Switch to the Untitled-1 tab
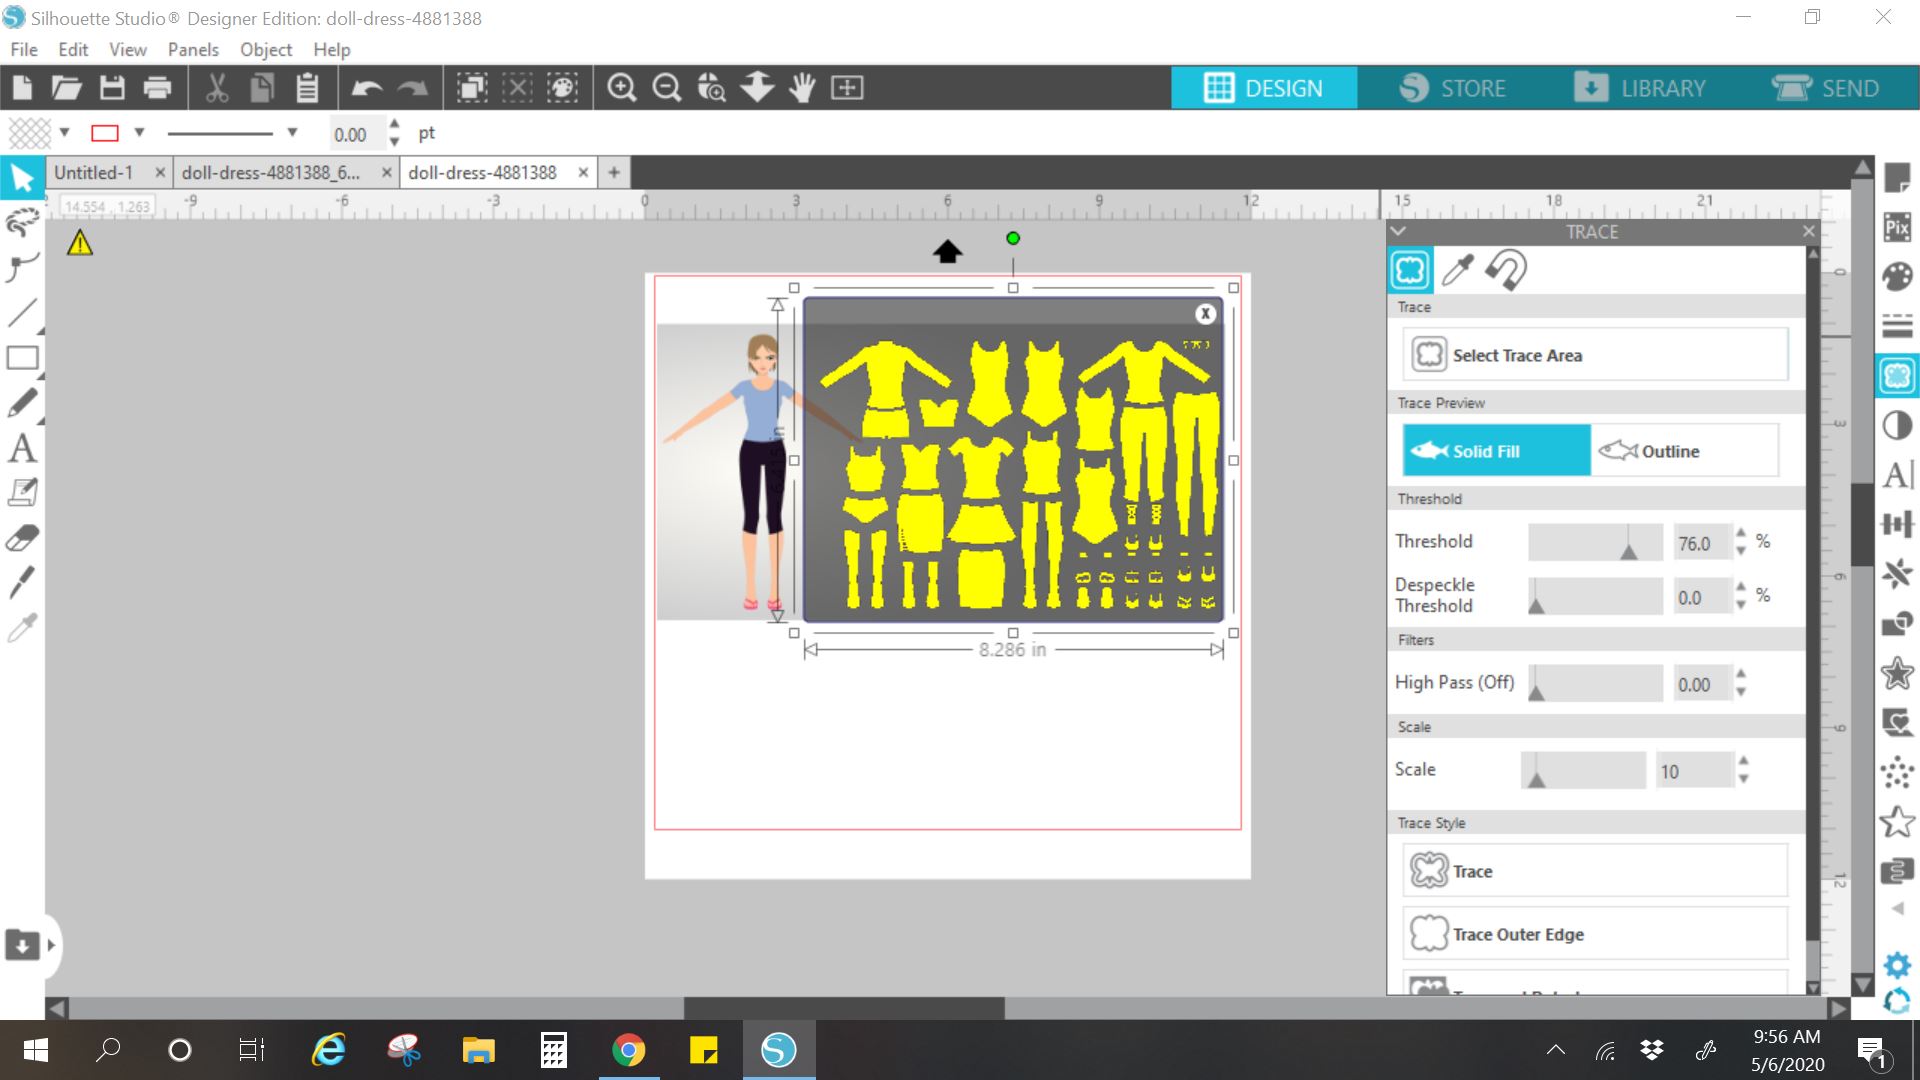 point(93,173)
